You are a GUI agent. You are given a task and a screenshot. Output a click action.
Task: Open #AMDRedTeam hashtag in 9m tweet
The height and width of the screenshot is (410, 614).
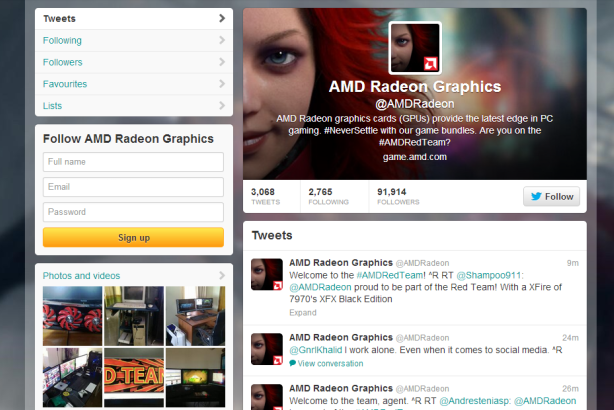[x=390, y=275]
